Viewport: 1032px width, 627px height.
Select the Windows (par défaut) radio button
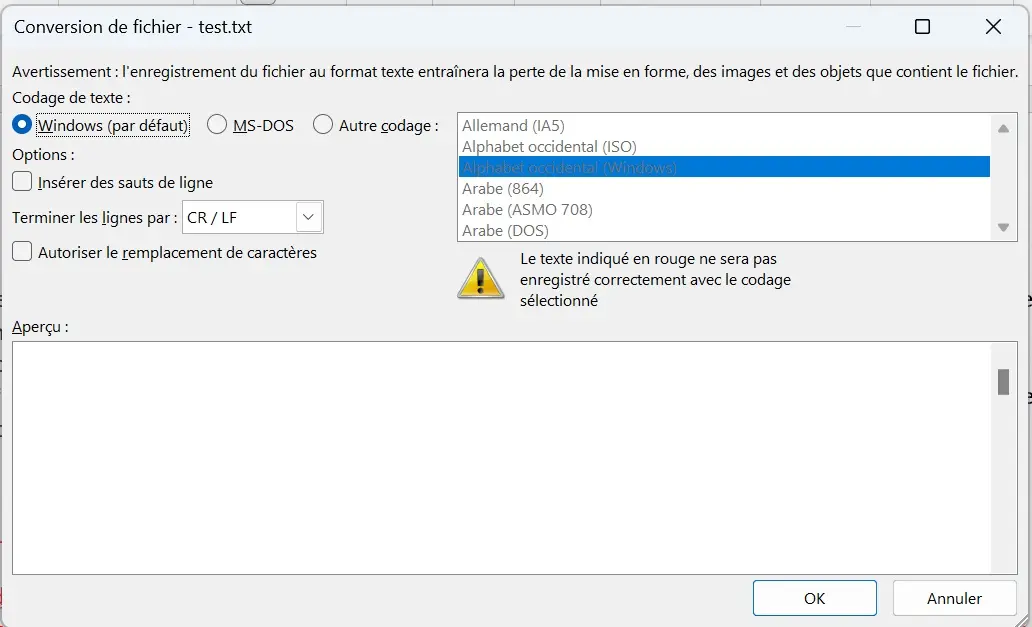[x=20, y=125]
